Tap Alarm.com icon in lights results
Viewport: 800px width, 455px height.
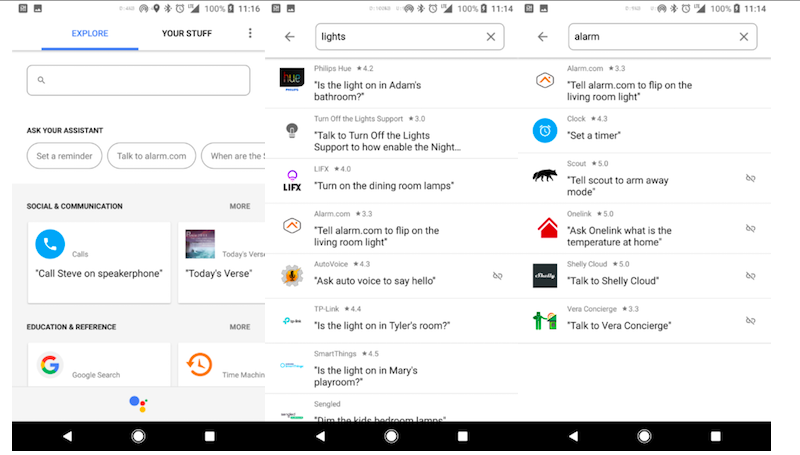tap(292, 225)
